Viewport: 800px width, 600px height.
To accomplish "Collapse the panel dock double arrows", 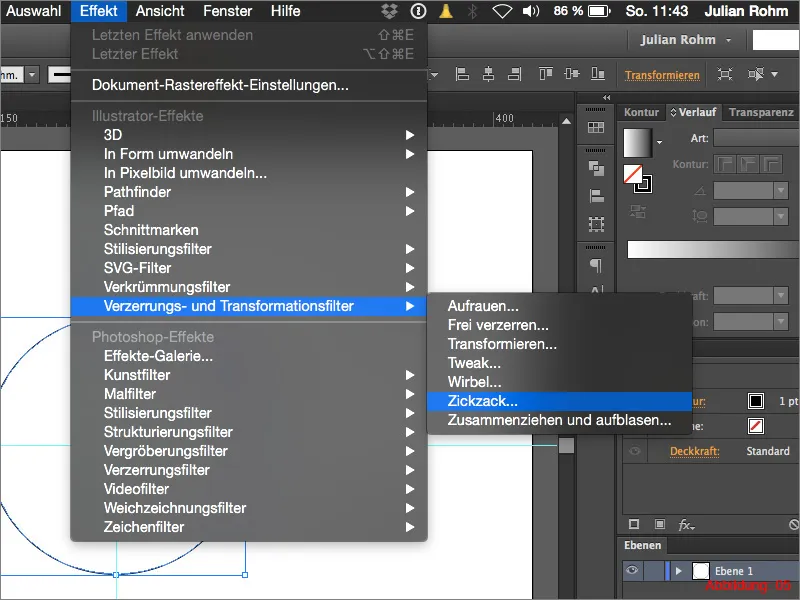I will tap(606, 97).
